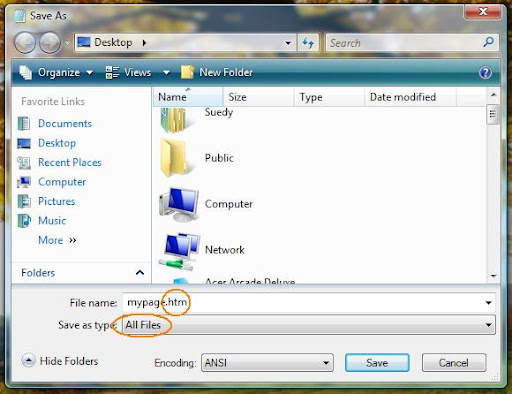Click the magnifier icon in Search box
The height and width of the screenshot is (394, 512).
click(489, 42)
